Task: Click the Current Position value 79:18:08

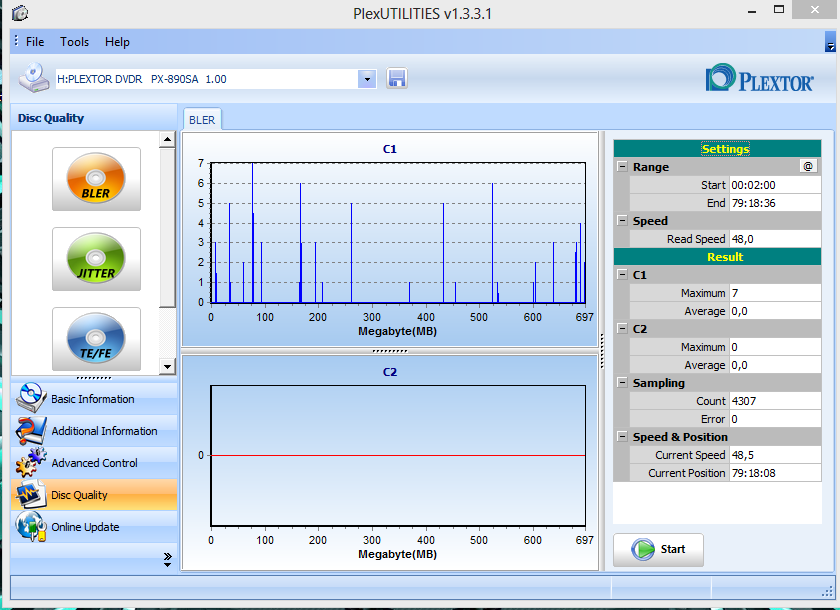Action: [x=775, y=473]
